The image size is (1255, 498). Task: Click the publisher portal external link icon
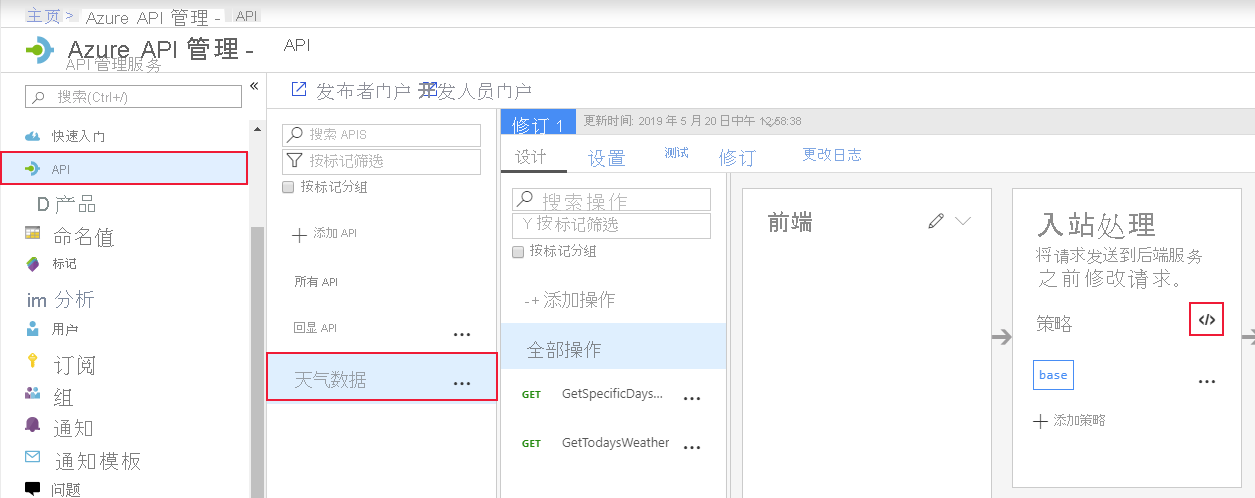pyautogui.click(x=298, y=89)
